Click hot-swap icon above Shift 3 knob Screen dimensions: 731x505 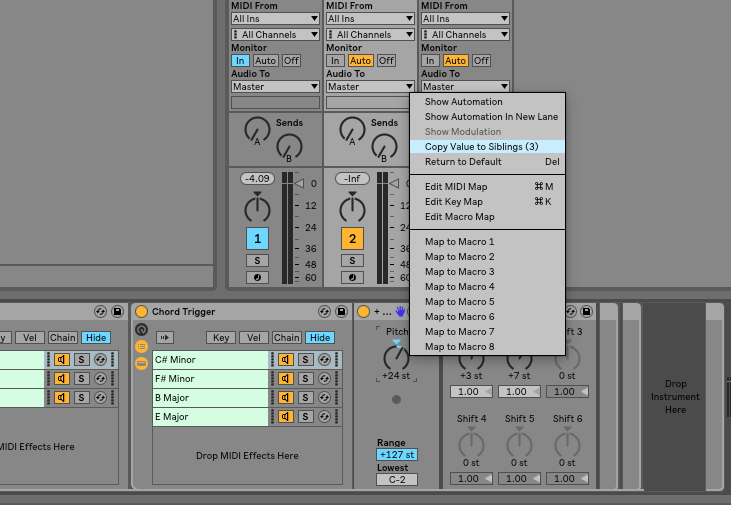point(571,311)
